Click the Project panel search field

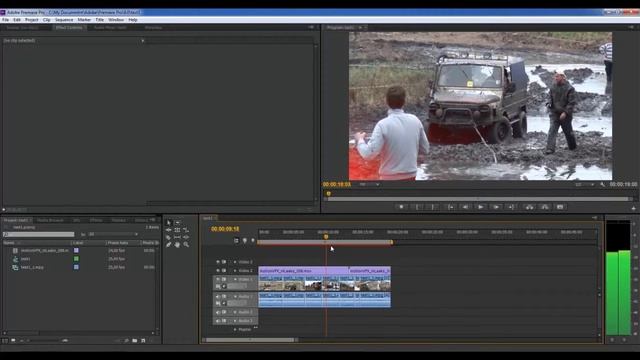coord(38,234)
